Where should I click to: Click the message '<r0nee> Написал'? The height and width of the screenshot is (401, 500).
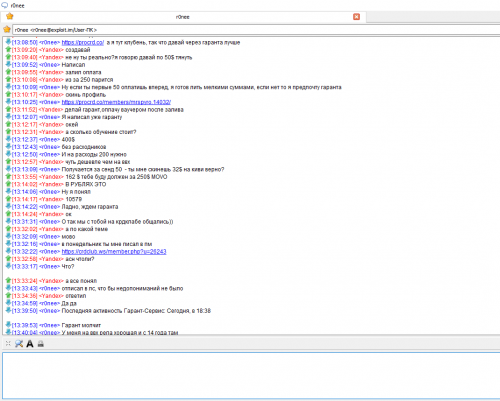tap(62, 65)
